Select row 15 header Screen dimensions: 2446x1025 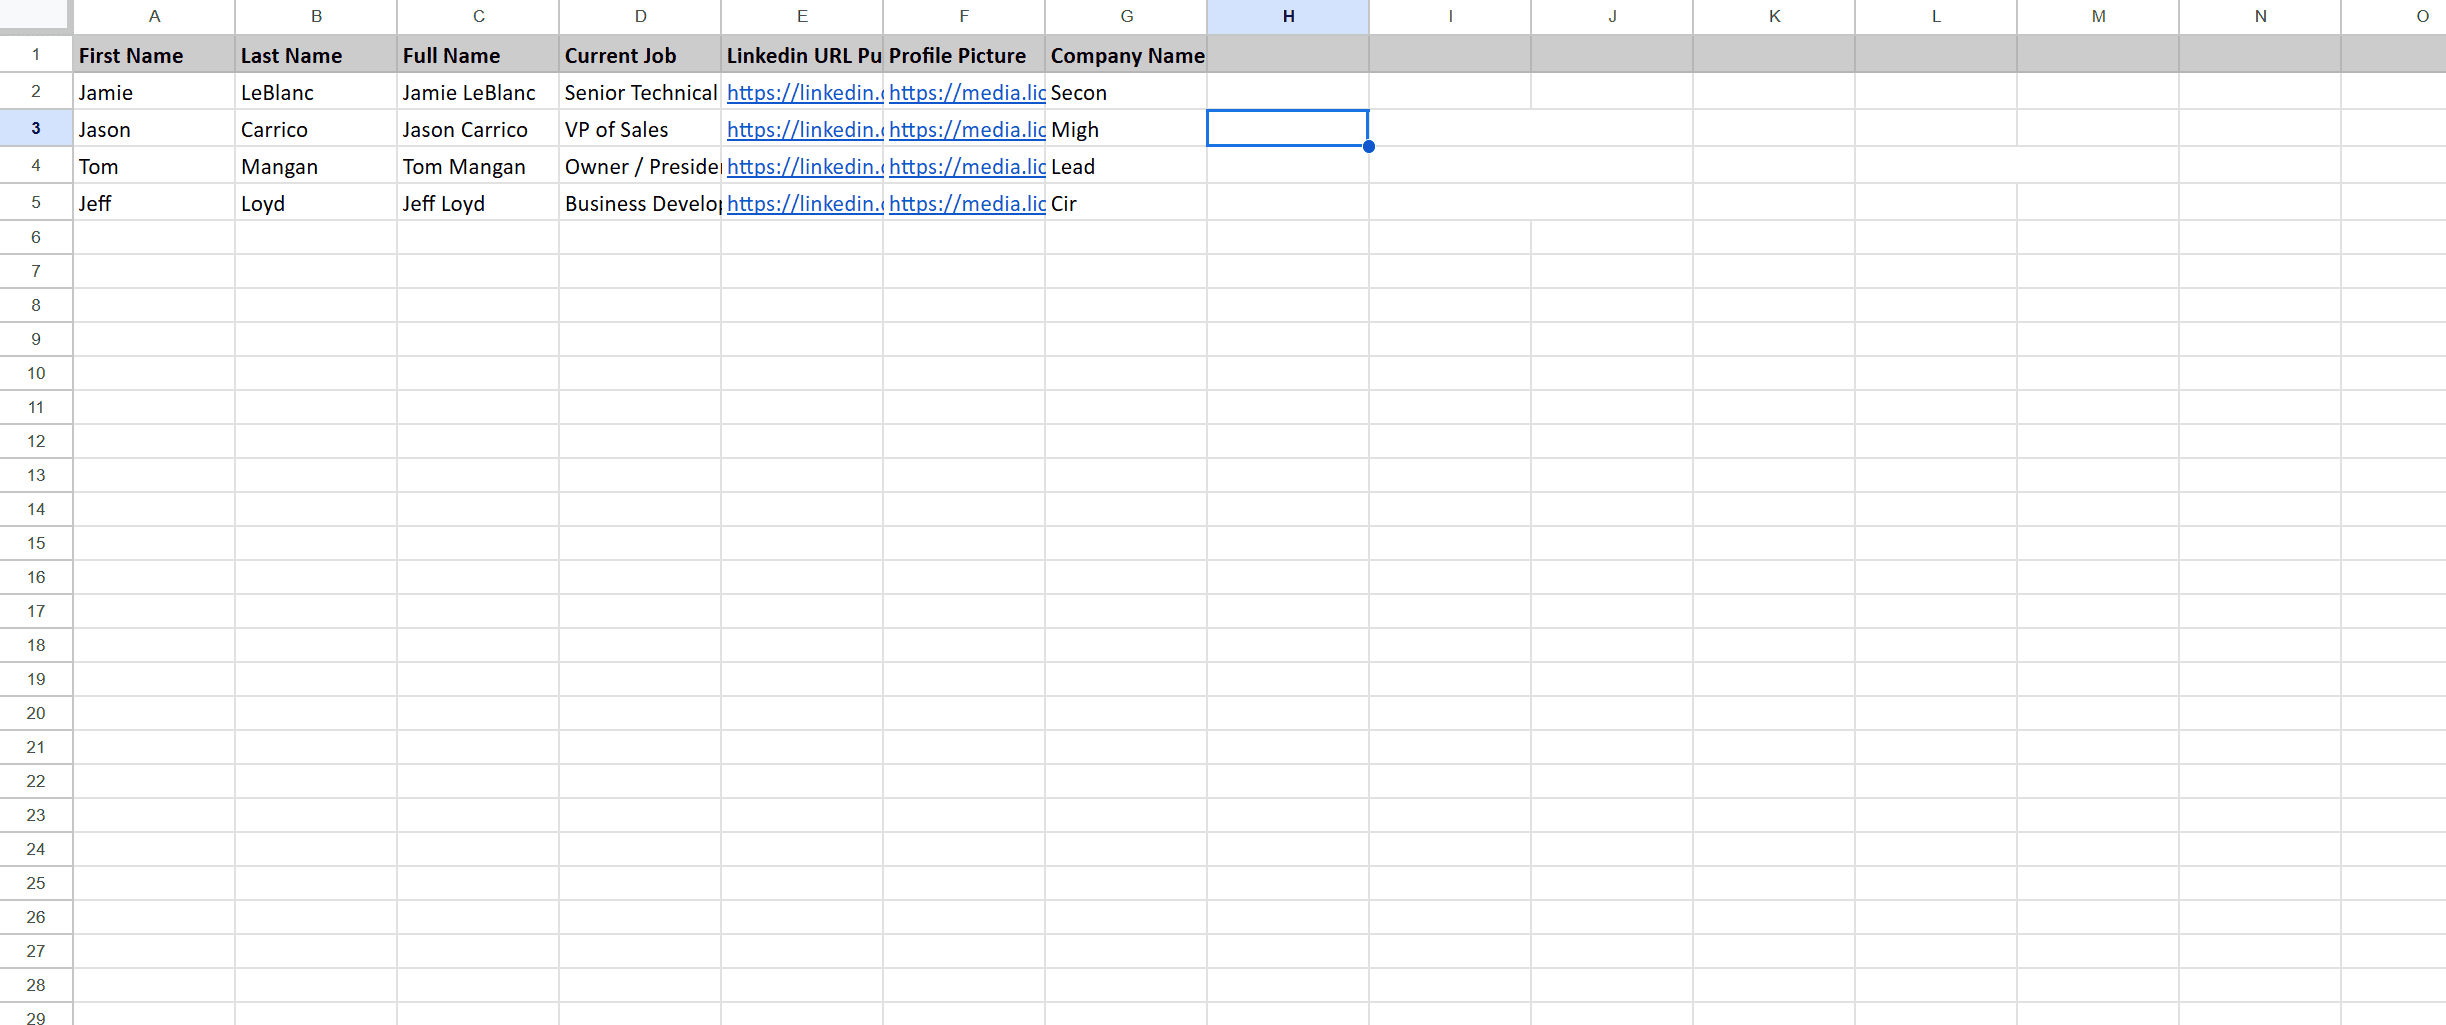36,543
